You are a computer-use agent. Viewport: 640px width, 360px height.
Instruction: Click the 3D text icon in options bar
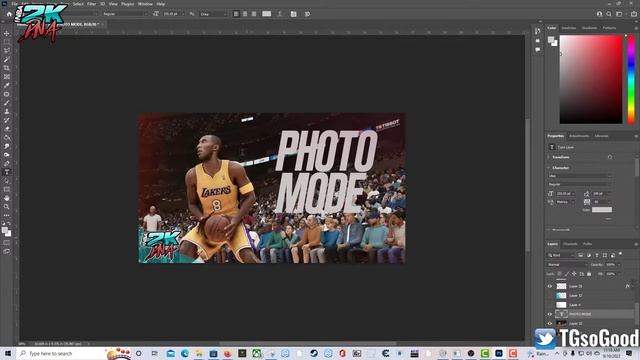pyautogui.click(x=307, y=14)
